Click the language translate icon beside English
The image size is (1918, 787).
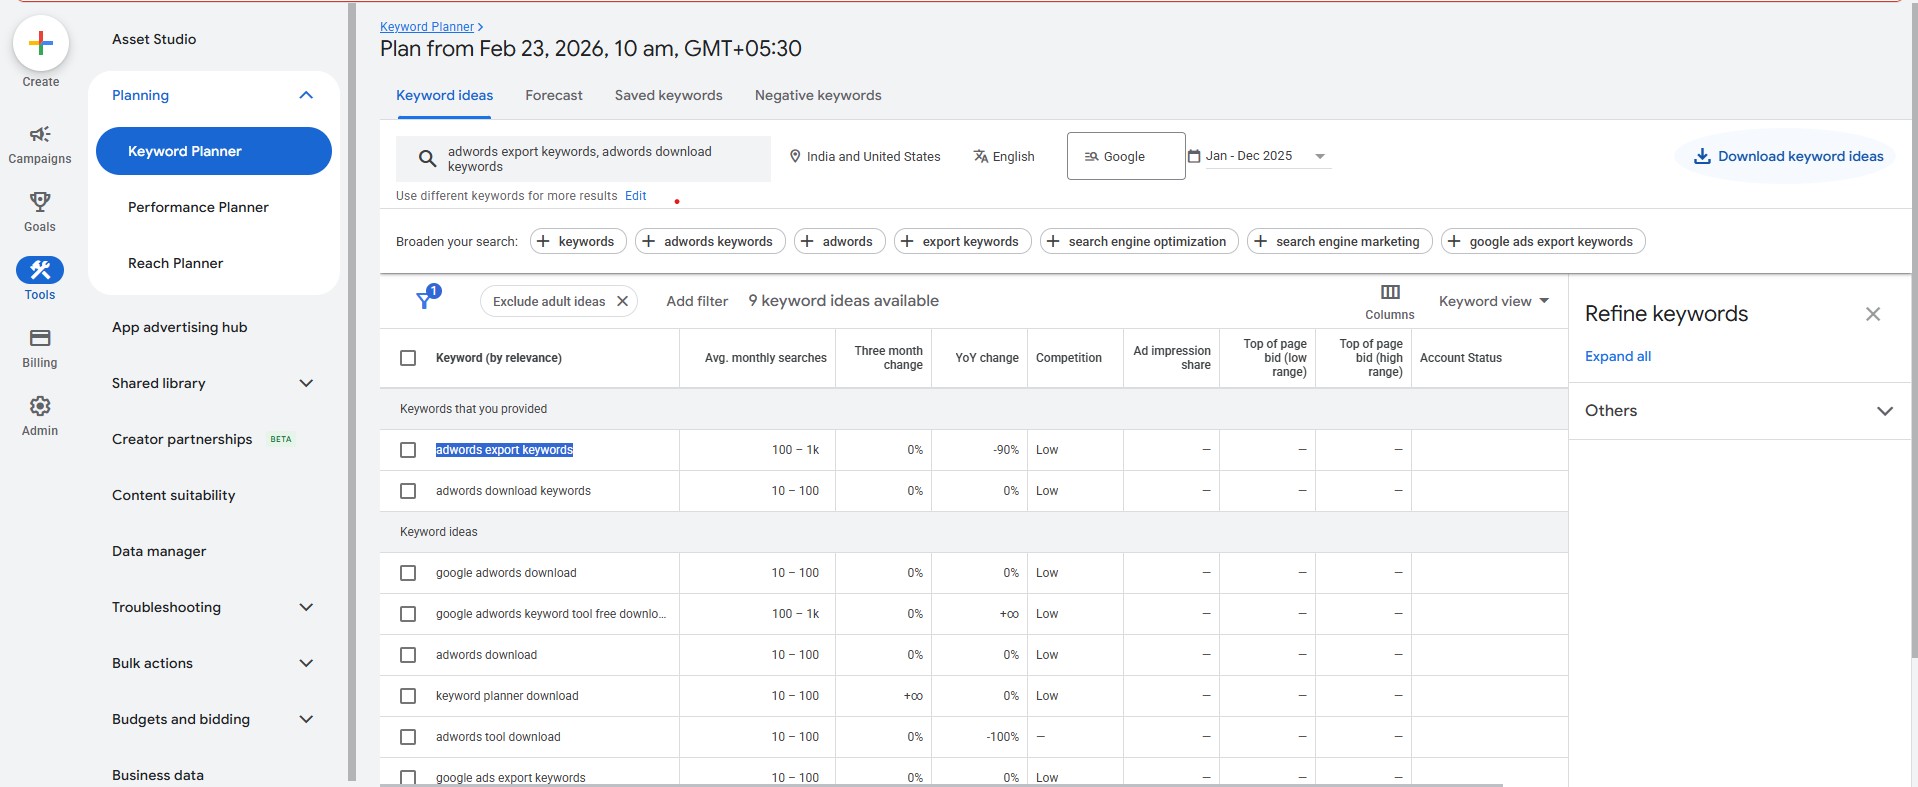[x=980, y=156]
